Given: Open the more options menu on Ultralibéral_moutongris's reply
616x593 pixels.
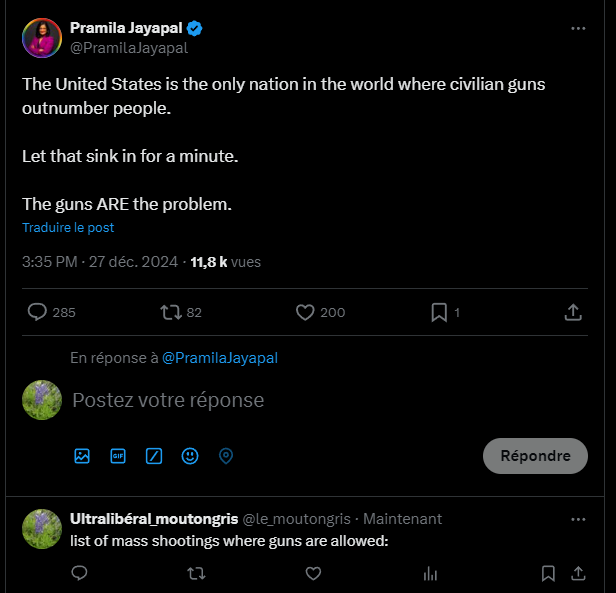Looking at the screenshot, I should 578,519.
